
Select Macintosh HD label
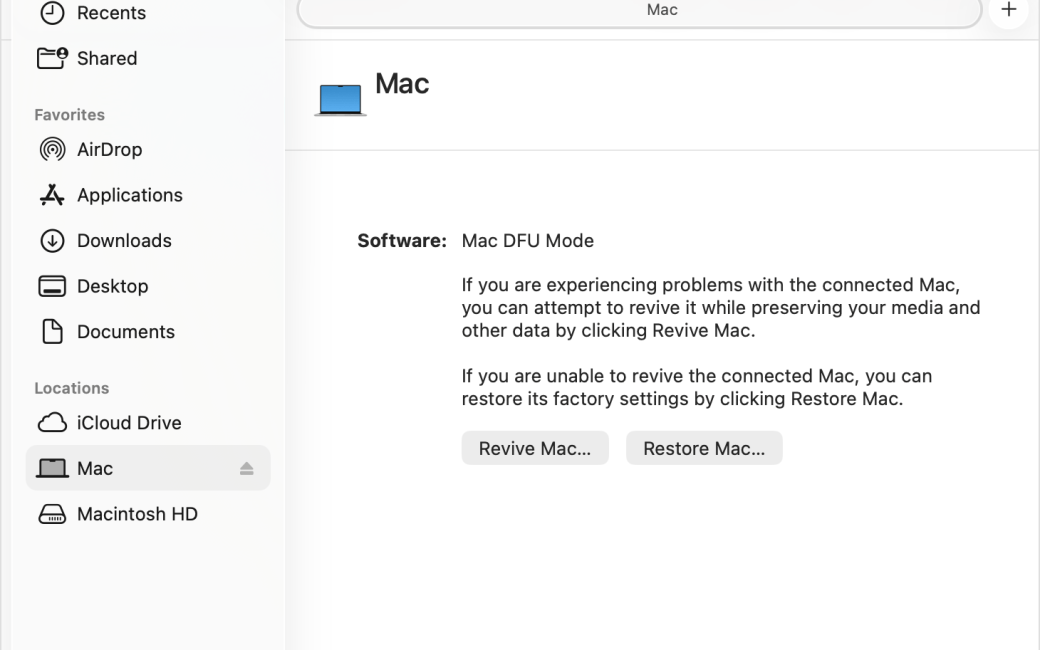[x=137, y=514]
